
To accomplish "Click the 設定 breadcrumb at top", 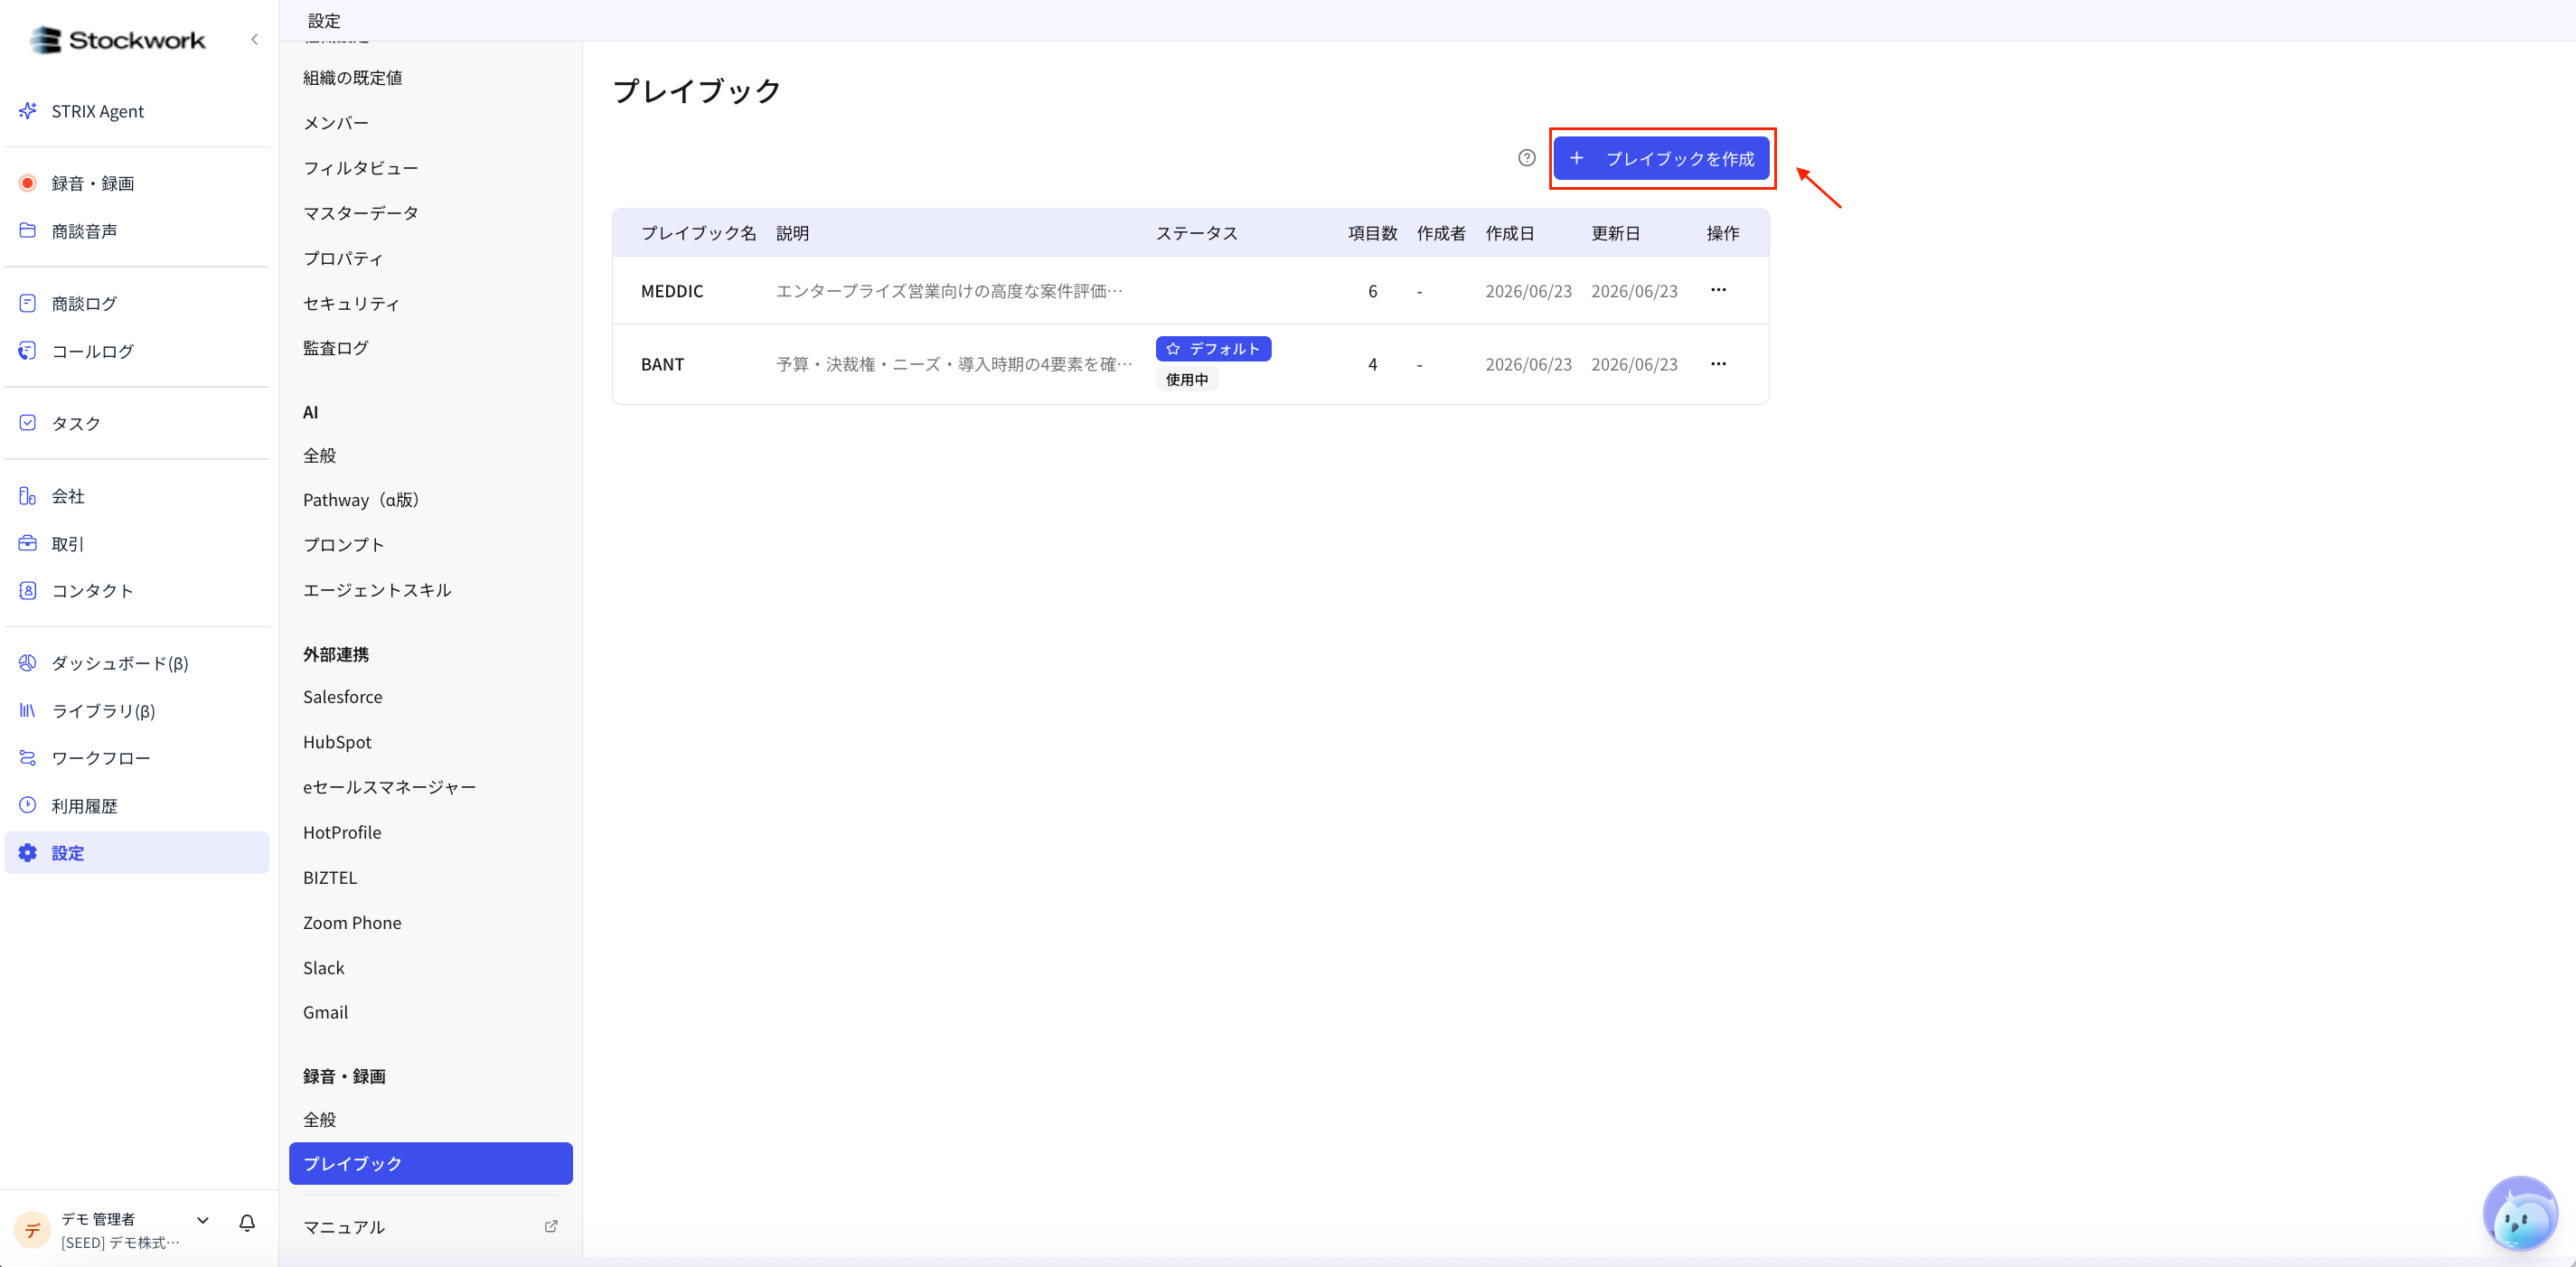I will coord(324,21).
